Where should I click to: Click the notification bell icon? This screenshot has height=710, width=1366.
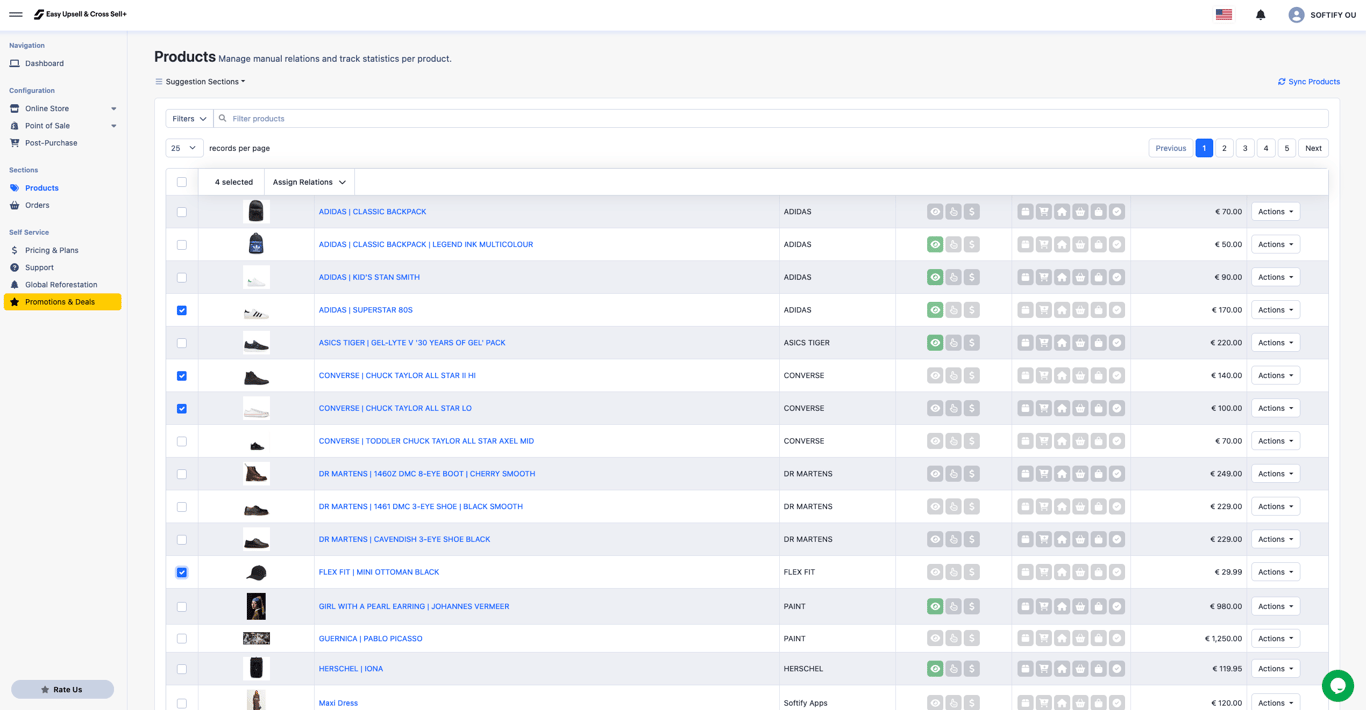(1260, 15)
